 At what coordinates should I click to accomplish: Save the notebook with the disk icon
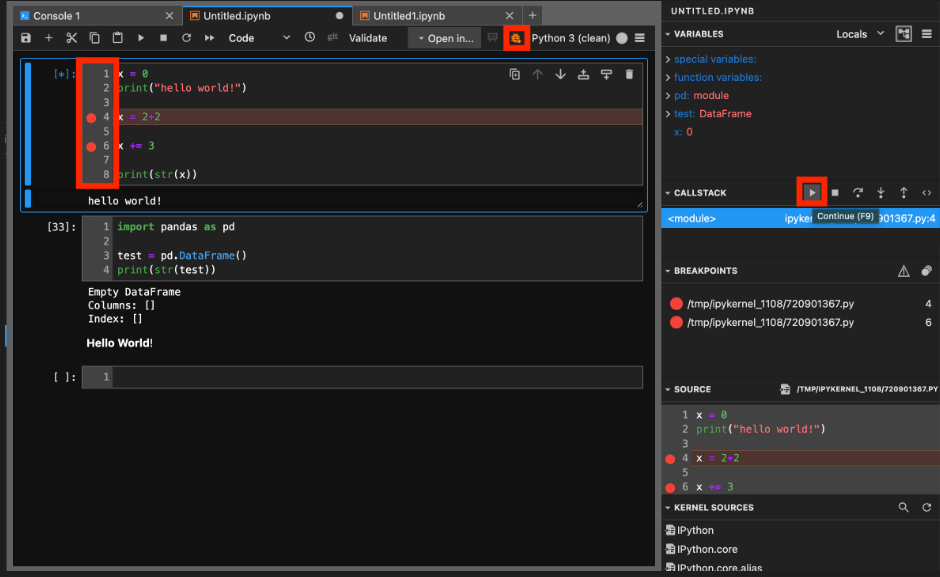pos(26,38)
